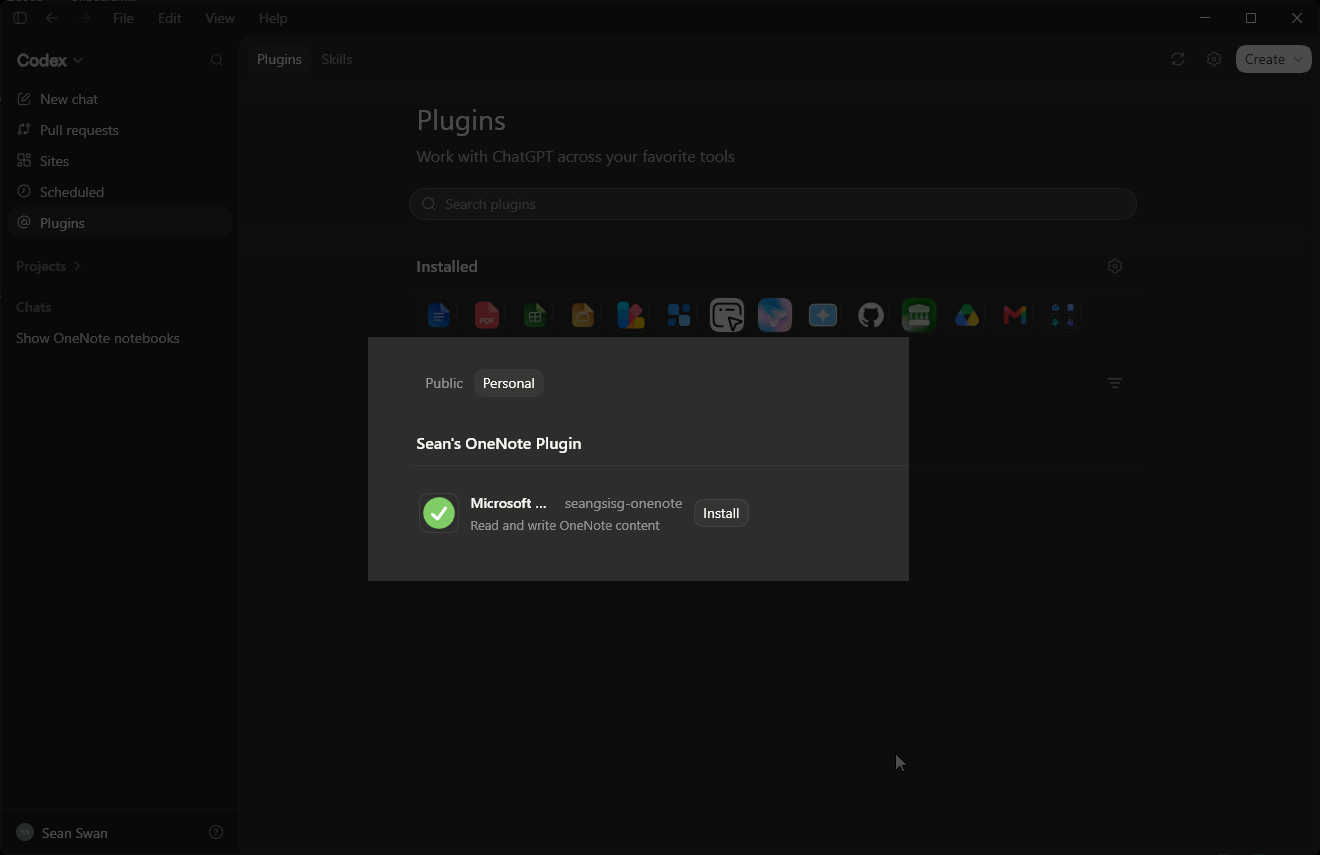Viewport: 1320px width, 855px height.
Task: Click the green checkmark OneNote icon
Action: (439, 513)
